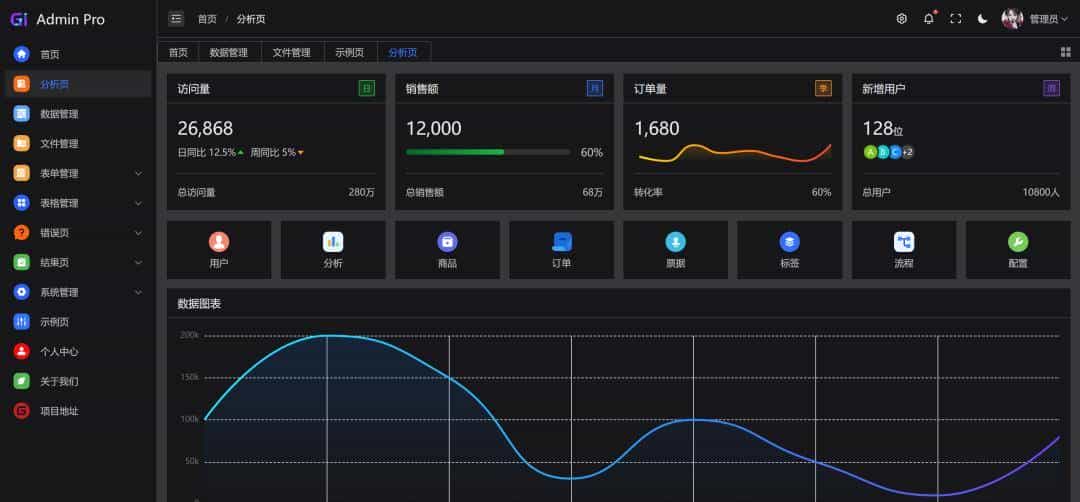The width and height of the screenshot is (1080, 502).
Task: Toggle dark mode with the moon icon
Action: pyautogui.click(x=983, y=19)
